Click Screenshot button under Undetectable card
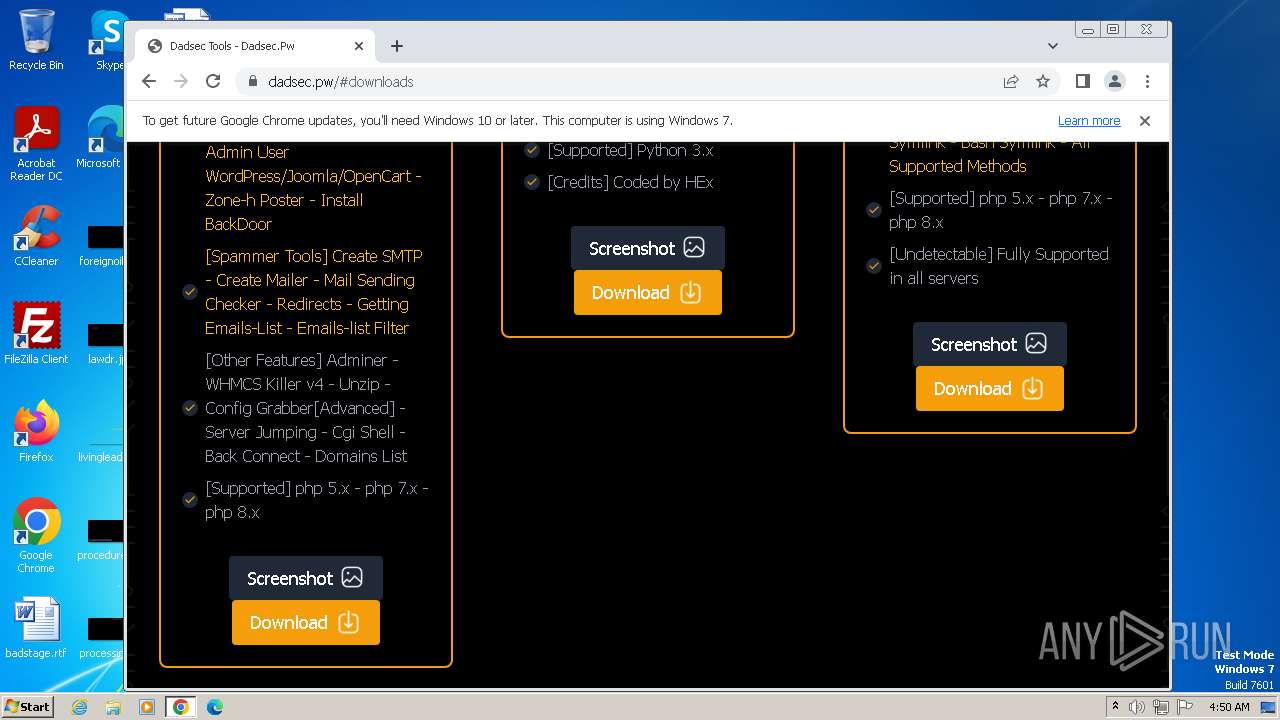The width and height of the screenshot is (1280, 720). [x=990, y=344]
